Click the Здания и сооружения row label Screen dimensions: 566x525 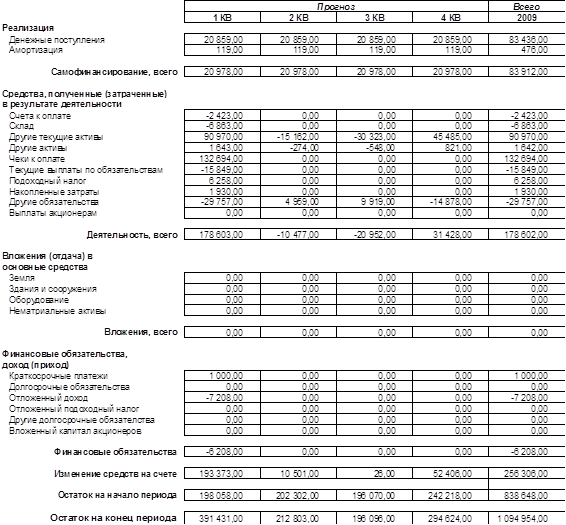(53, 289)
